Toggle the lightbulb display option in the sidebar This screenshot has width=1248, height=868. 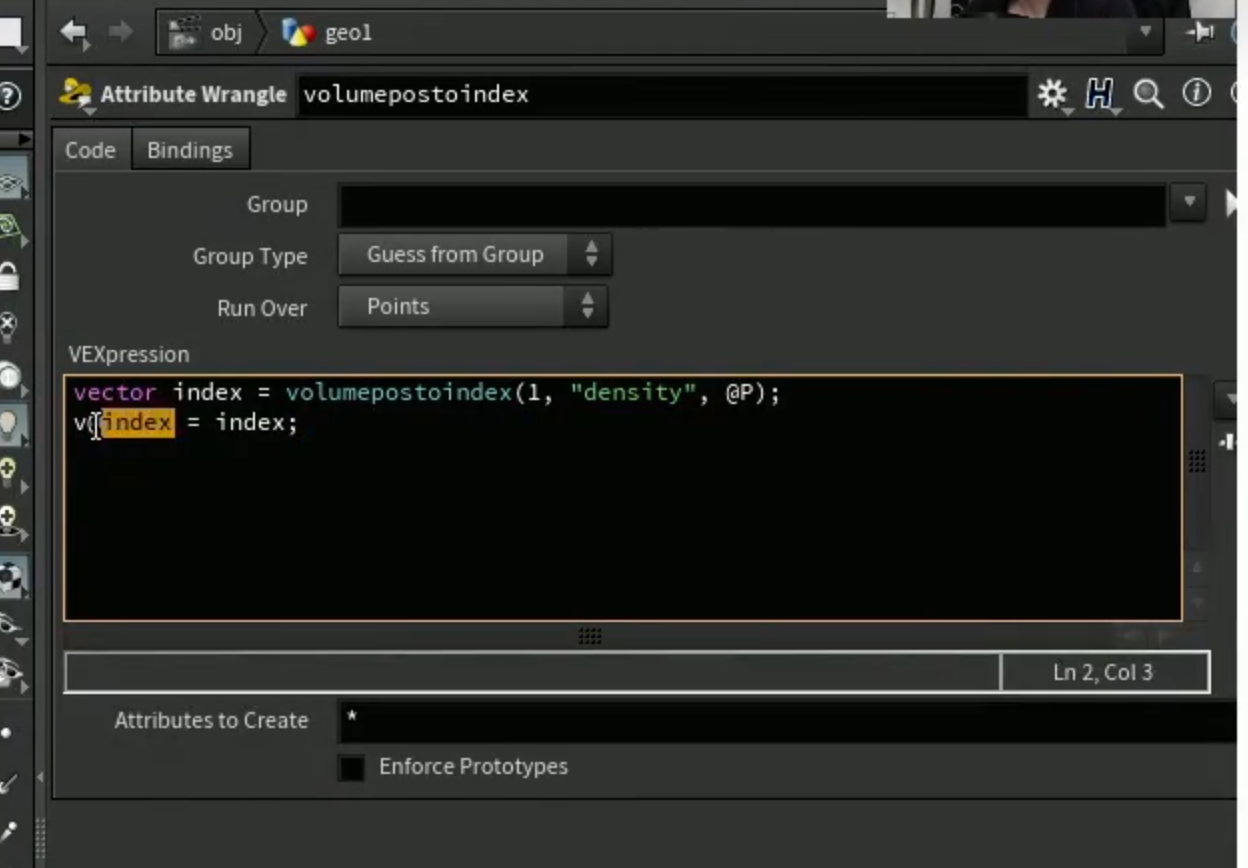coord(10,424)
